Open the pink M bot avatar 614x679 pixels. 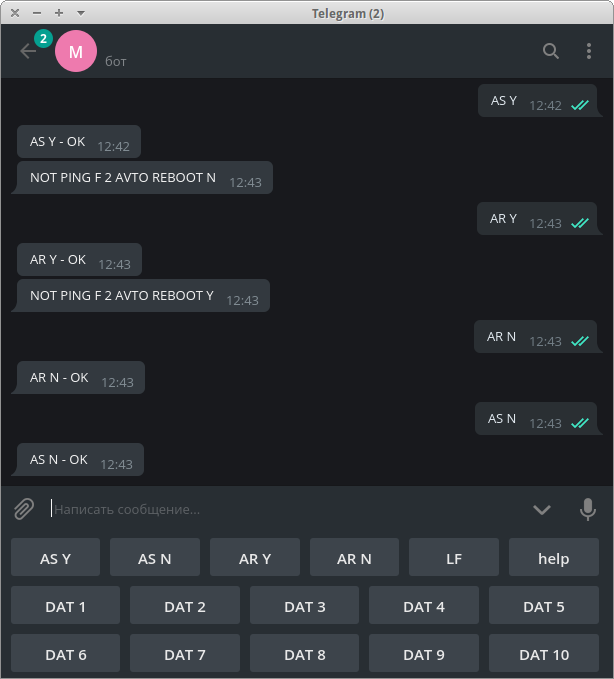click(76, 51)
